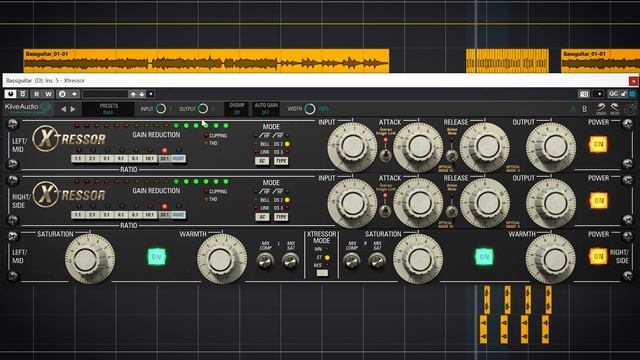Click TYPE button on Right/Side unit

pyautogui.click(x=281, y=217)
